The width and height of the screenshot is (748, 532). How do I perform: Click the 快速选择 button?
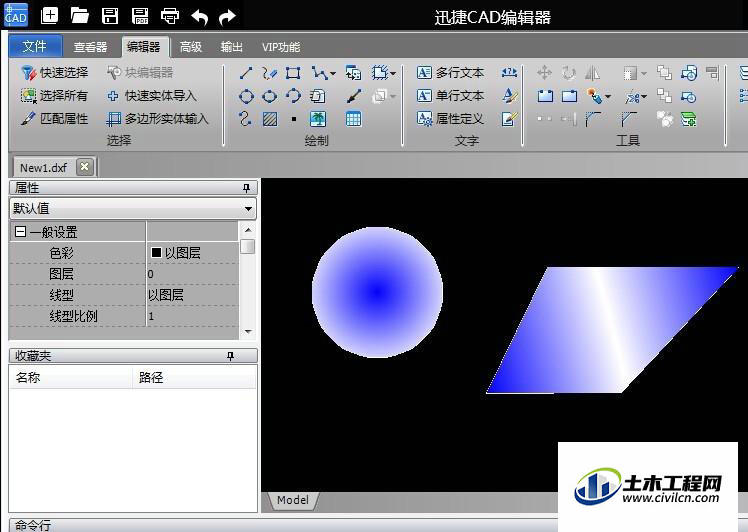(55, 73)
